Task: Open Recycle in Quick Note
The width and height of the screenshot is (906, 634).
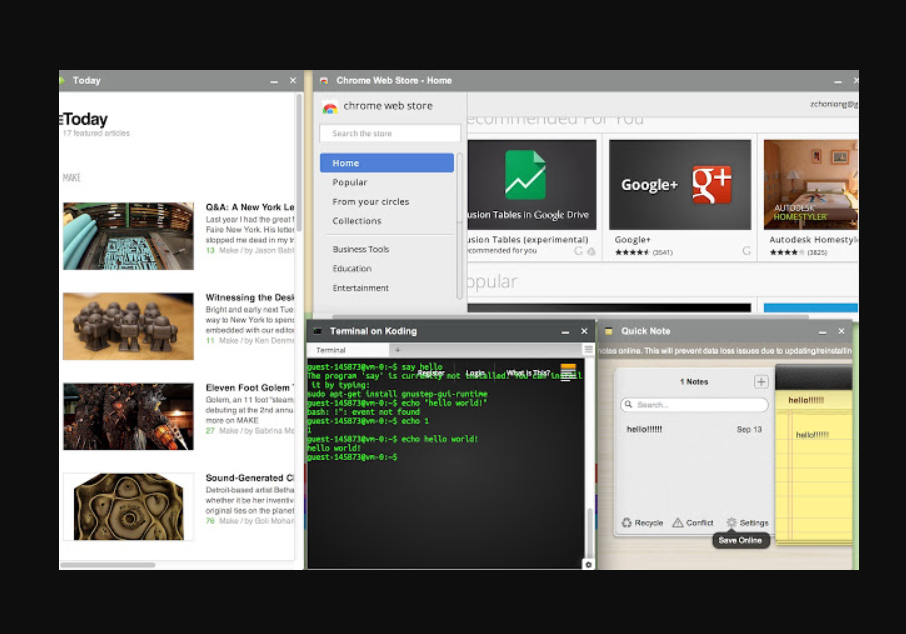Action: click(643, 523)
